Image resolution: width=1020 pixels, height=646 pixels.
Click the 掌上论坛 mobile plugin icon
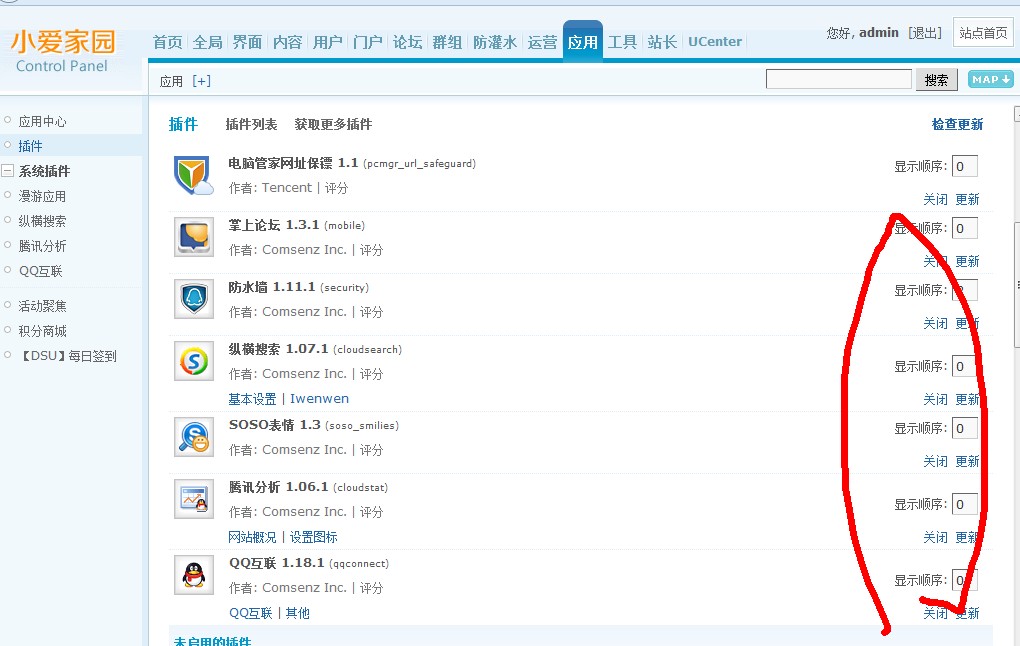[194, 237]
